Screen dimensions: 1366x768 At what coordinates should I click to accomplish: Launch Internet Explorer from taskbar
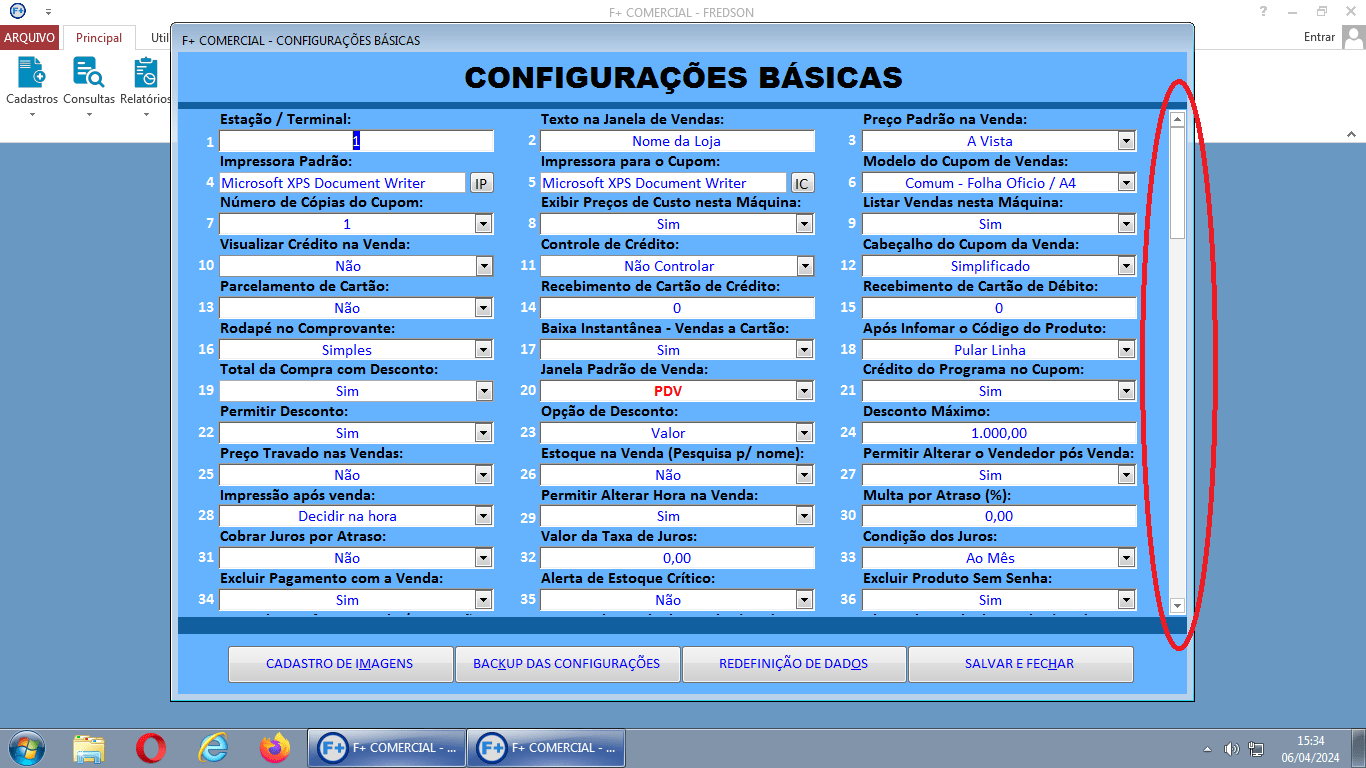(213, 747)
